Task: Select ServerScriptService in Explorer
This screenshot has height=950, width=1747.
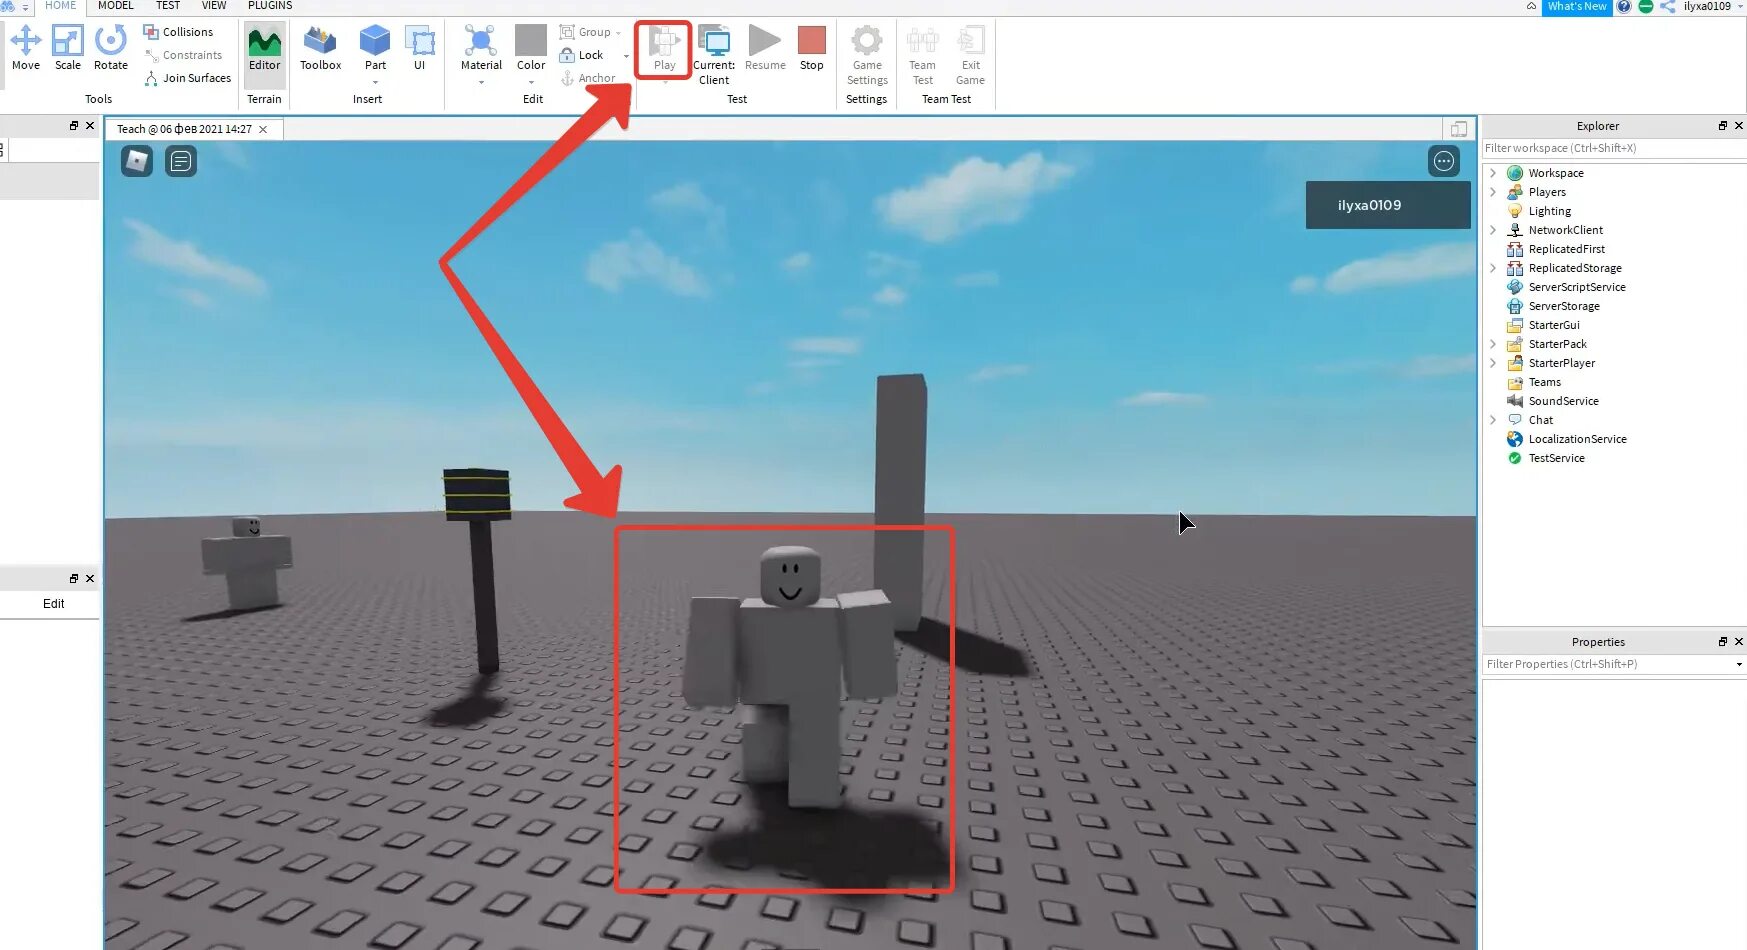Action: point(1576,287)
